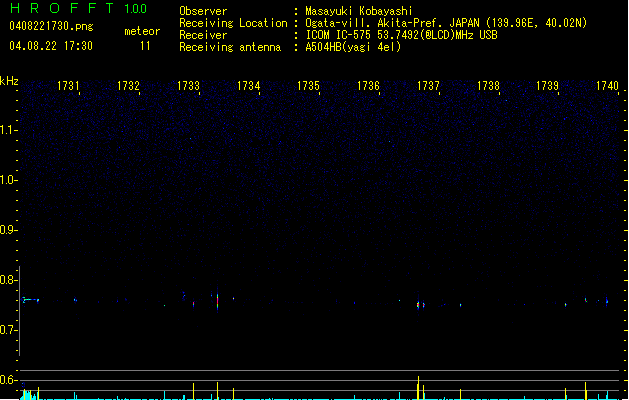The width and height of the screenshot is (629, 400).
Task: Click the 'Observer' field label
Action: [203, 11]
